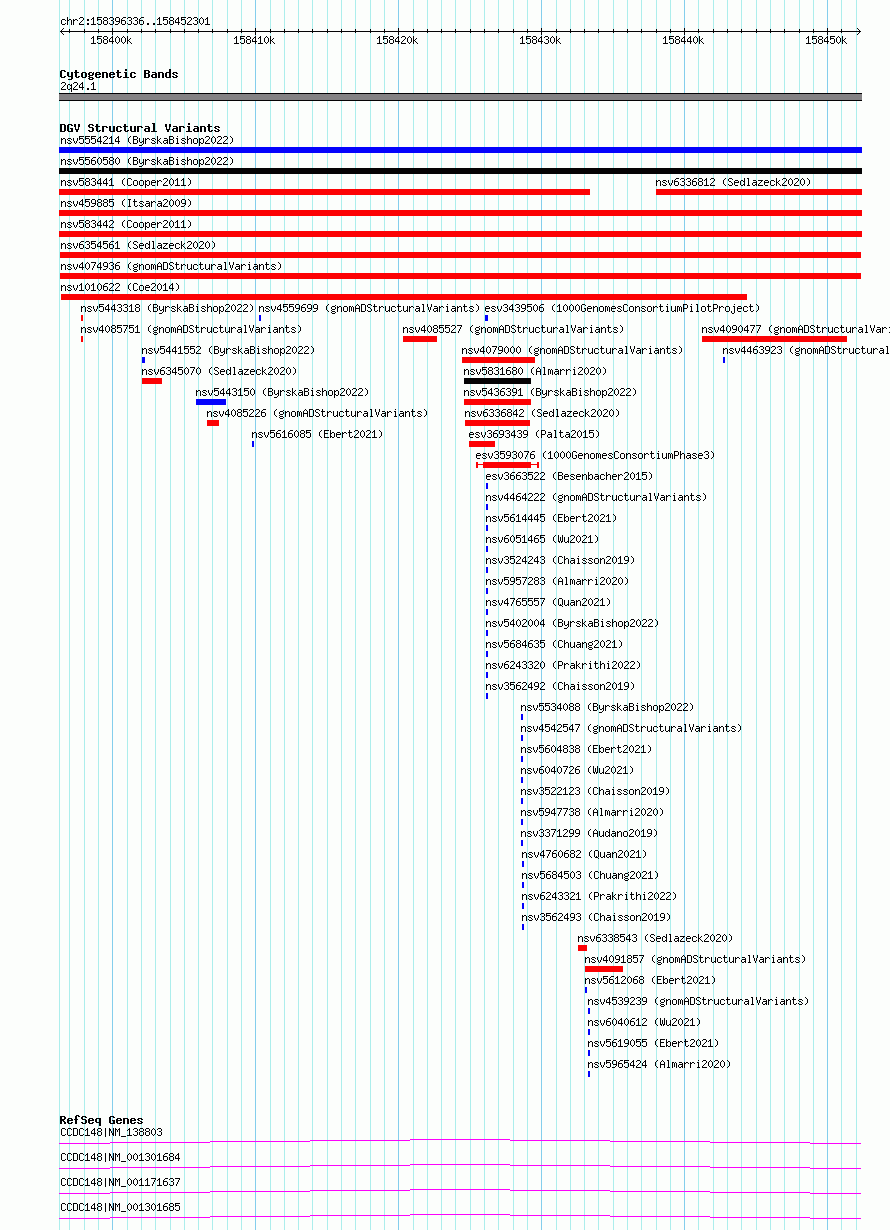Click the 158440k ruler label
The image size is (890, 1230).
coord(683,41)
